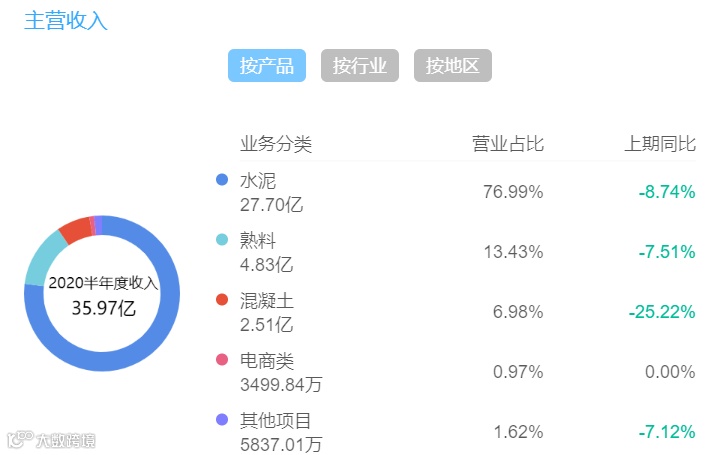Viewport: 720px width, 455px height.
Task: Select the 水泥 row label
Action: pos(257,181)
